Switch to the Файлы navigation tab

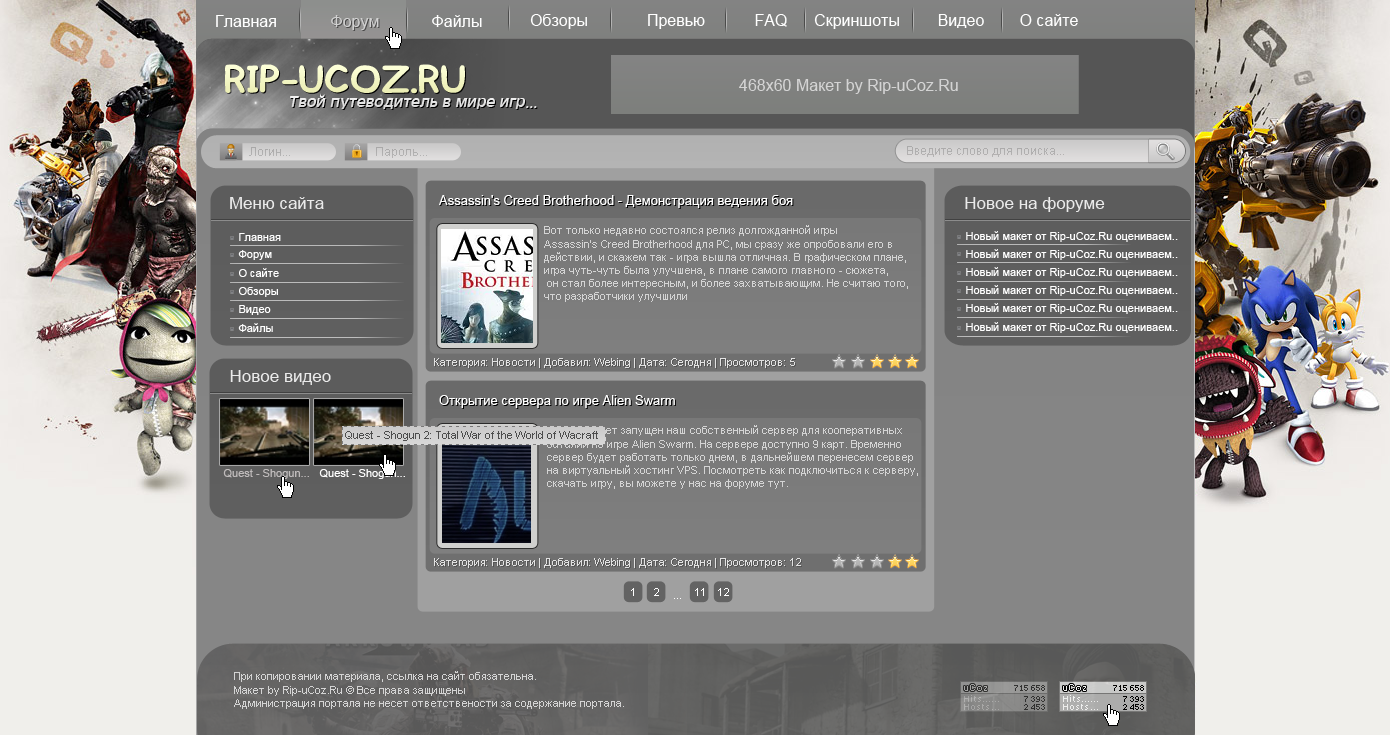457,20
